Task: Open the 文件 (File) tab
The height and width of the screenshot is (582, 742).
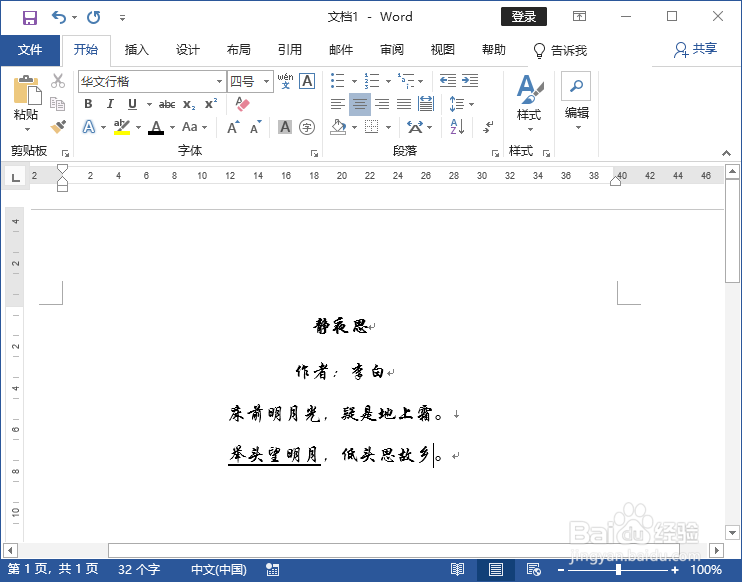Action: [30, 50]
